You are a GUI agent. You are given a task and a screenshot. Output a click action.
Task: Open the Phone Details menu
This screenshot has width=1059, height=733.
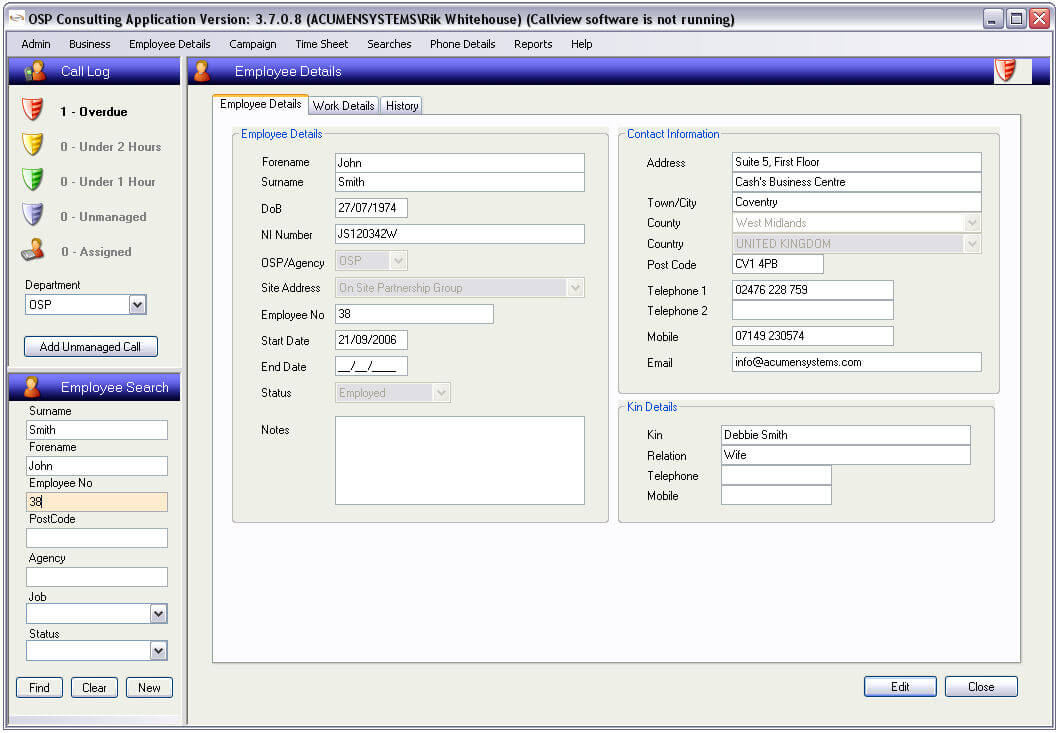pos(463,44)
